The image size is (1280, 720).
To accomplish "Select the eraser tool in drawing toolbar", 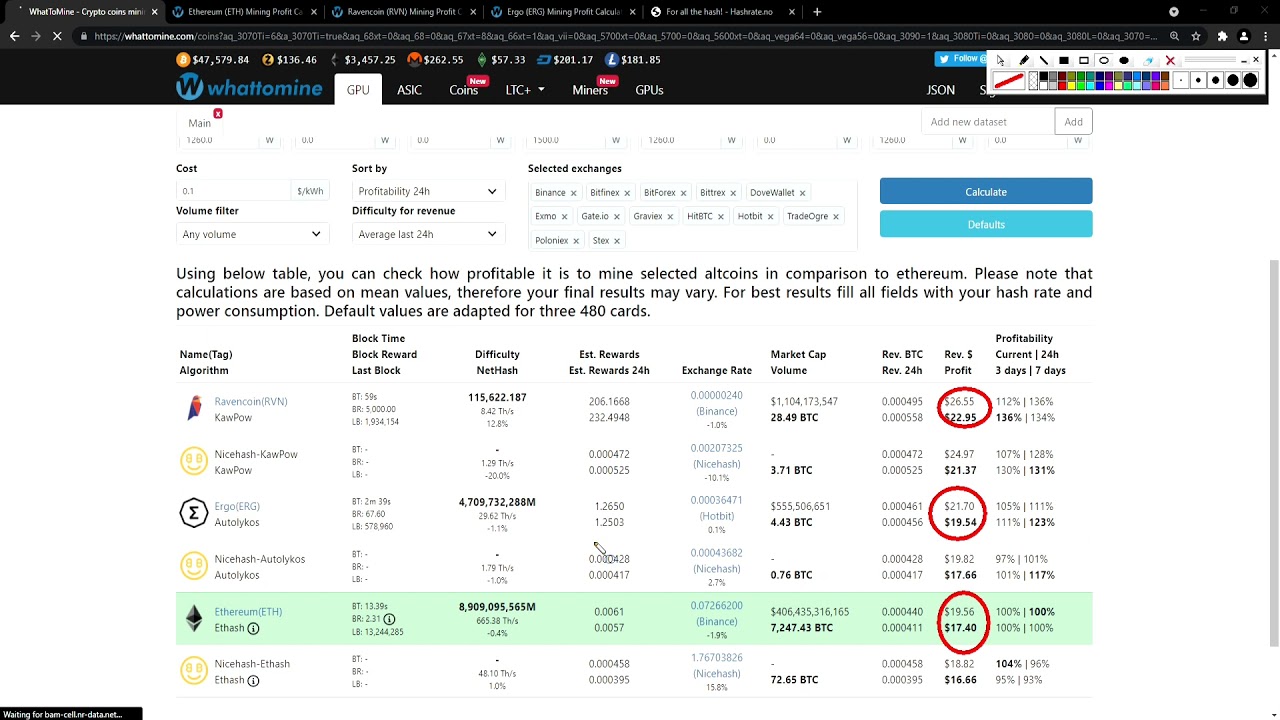I will 1148,61.
